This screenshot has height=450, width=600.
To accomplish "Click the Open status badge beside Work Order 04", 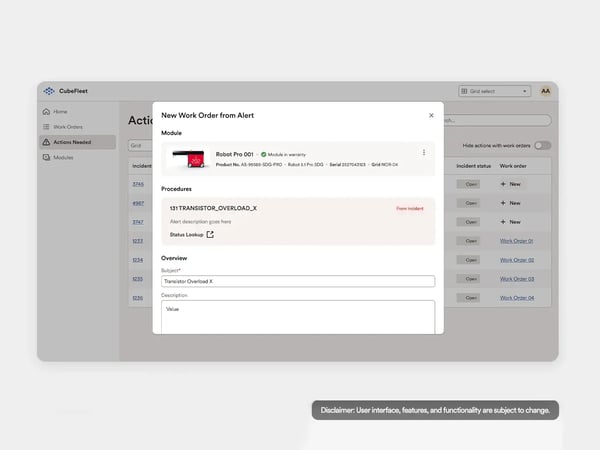I will pyautogui.click(x=468, y=298).
